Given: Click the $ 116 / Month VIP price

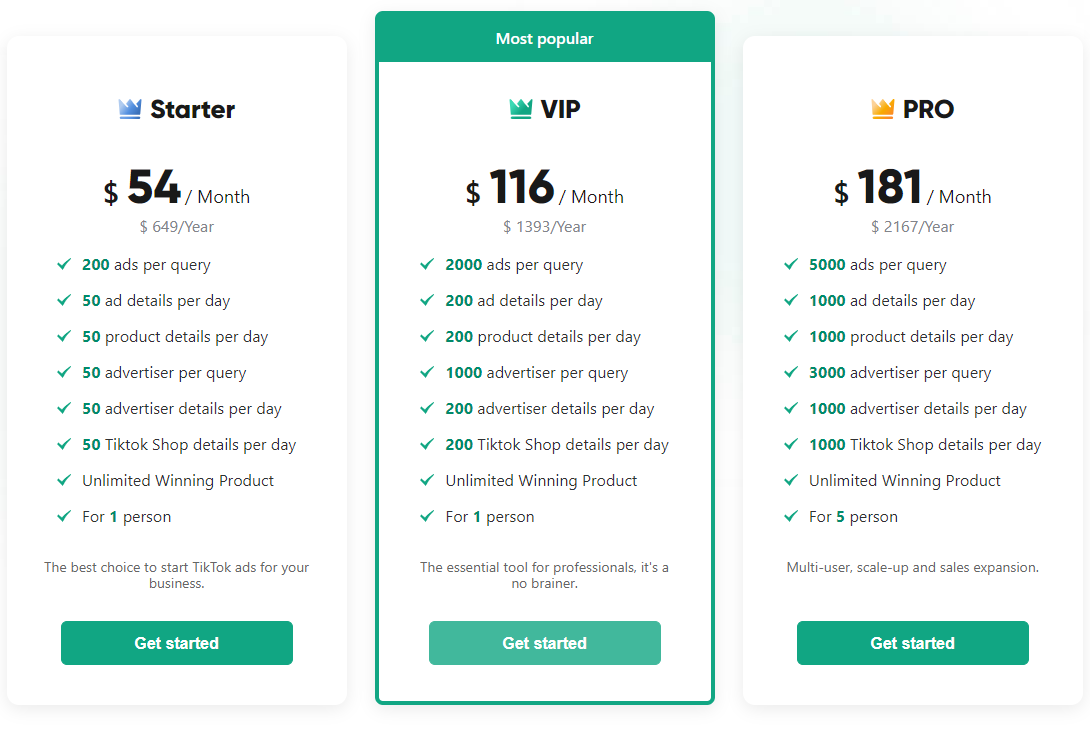Looking at the screenshot, I should pos(544,189).
